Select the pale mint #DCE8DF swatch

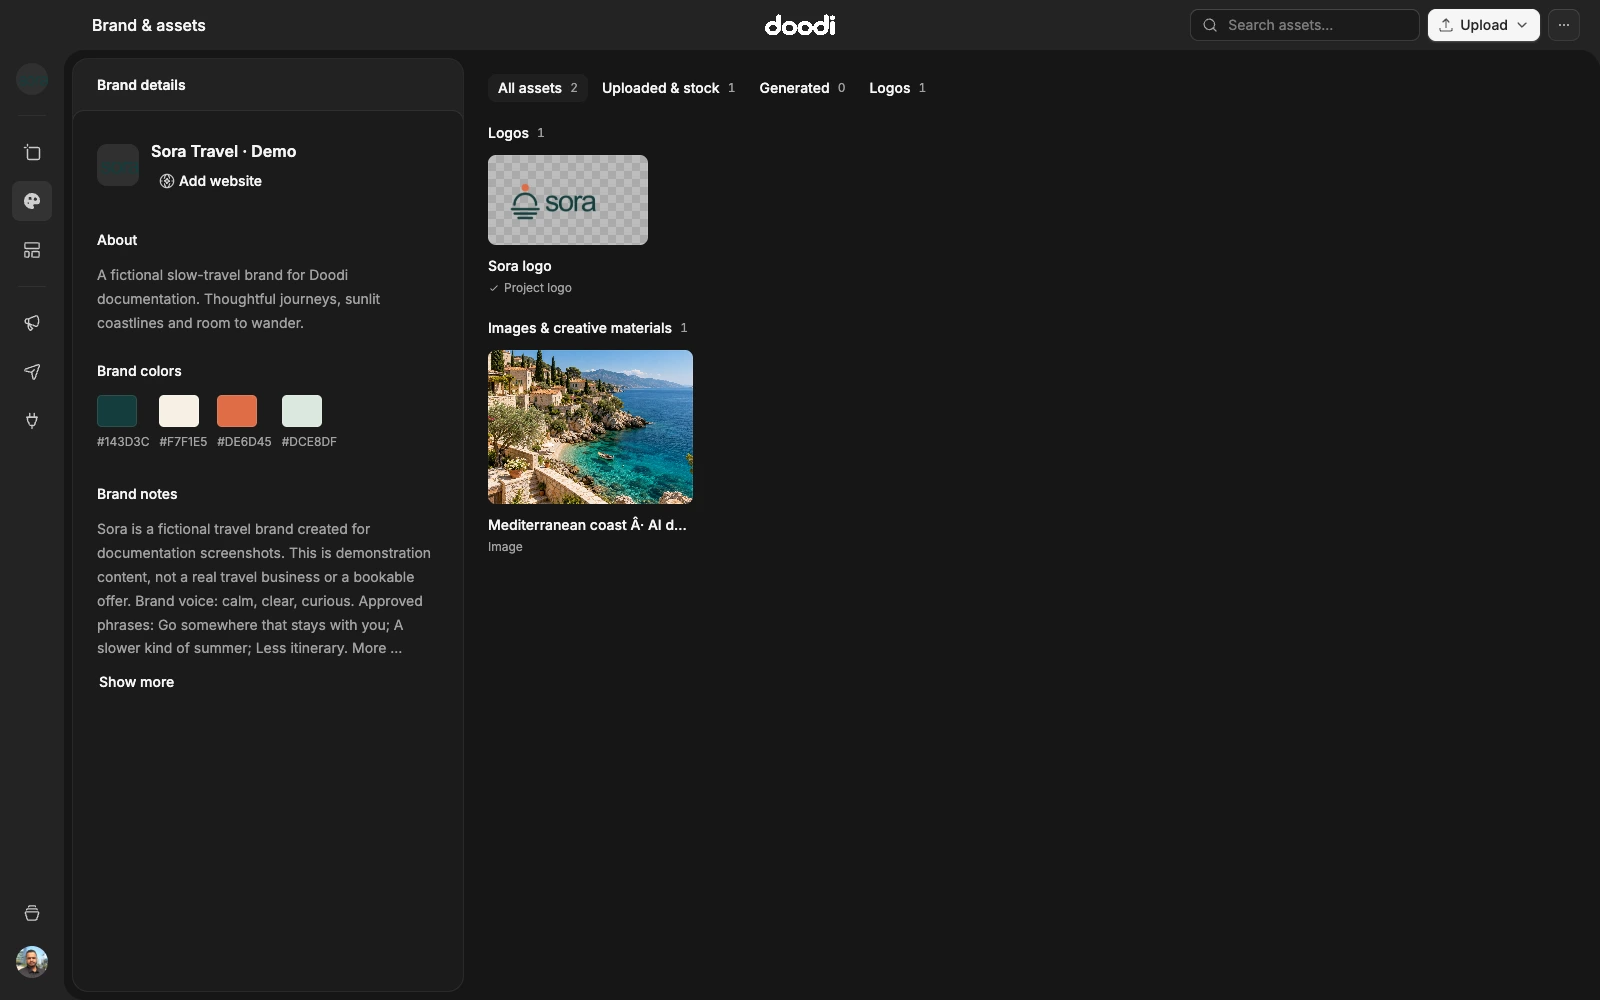302,411
